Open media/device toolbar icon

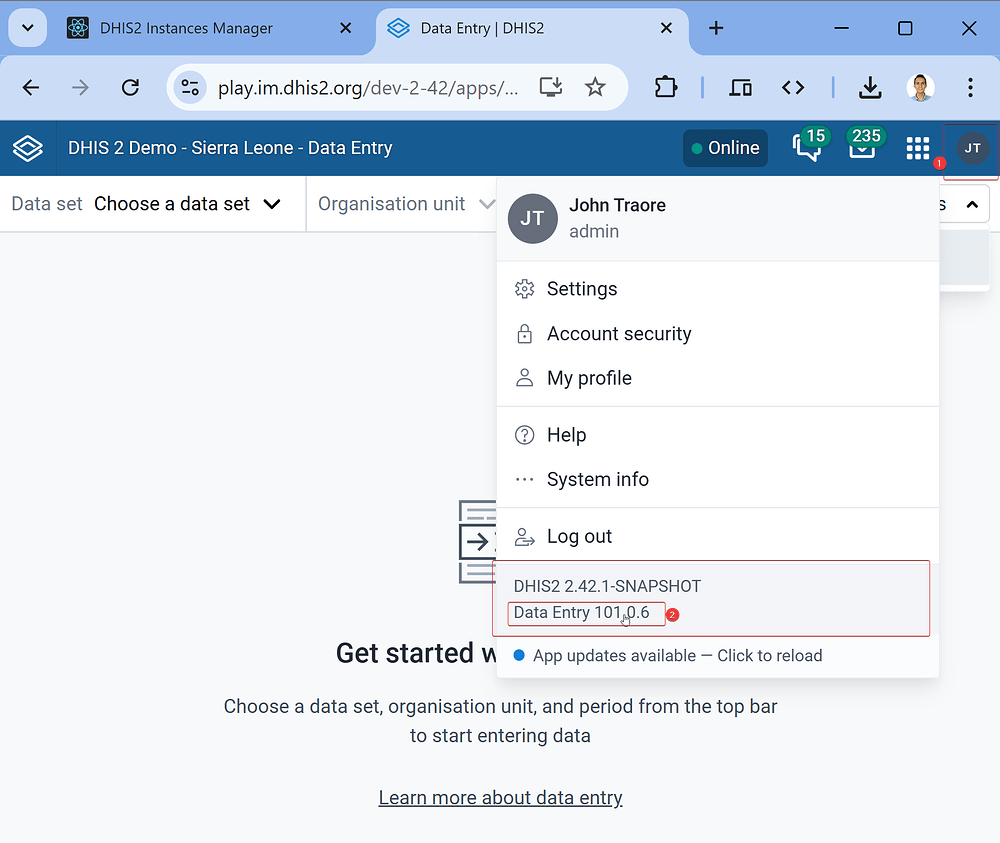pyautogui.click(x=740, y=87)
